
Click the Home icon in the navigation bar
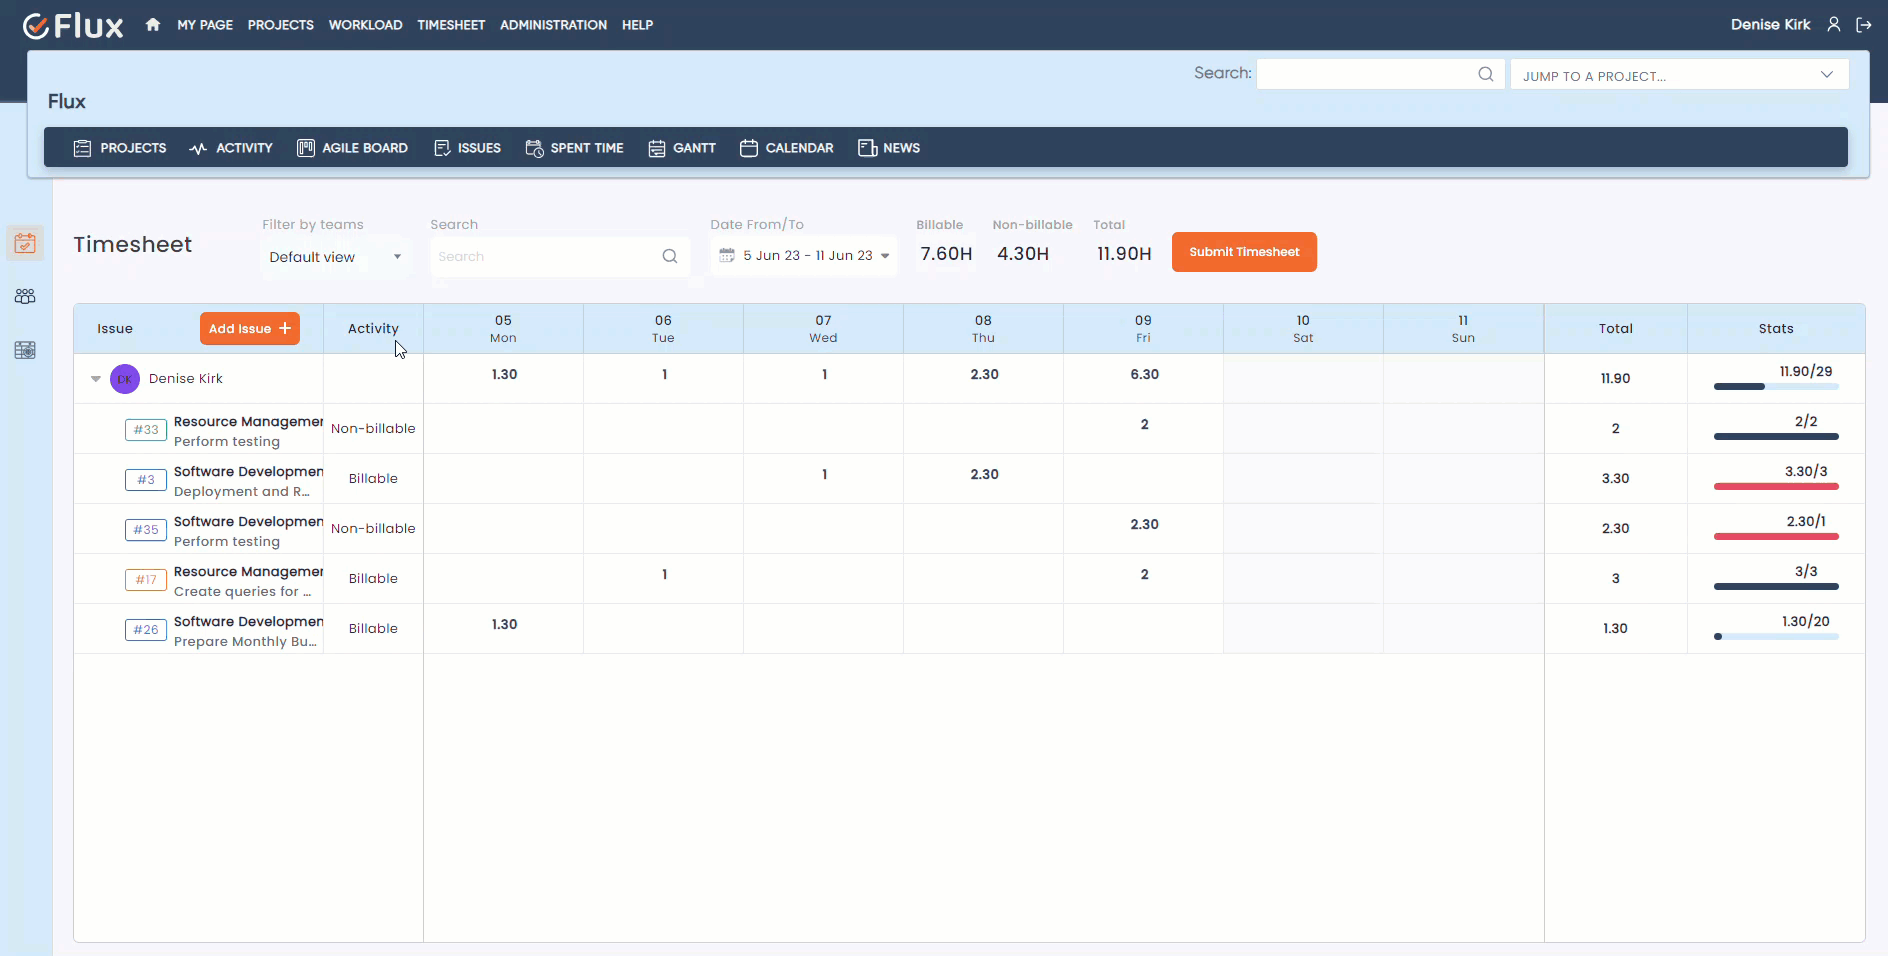(x=152, y=24)
